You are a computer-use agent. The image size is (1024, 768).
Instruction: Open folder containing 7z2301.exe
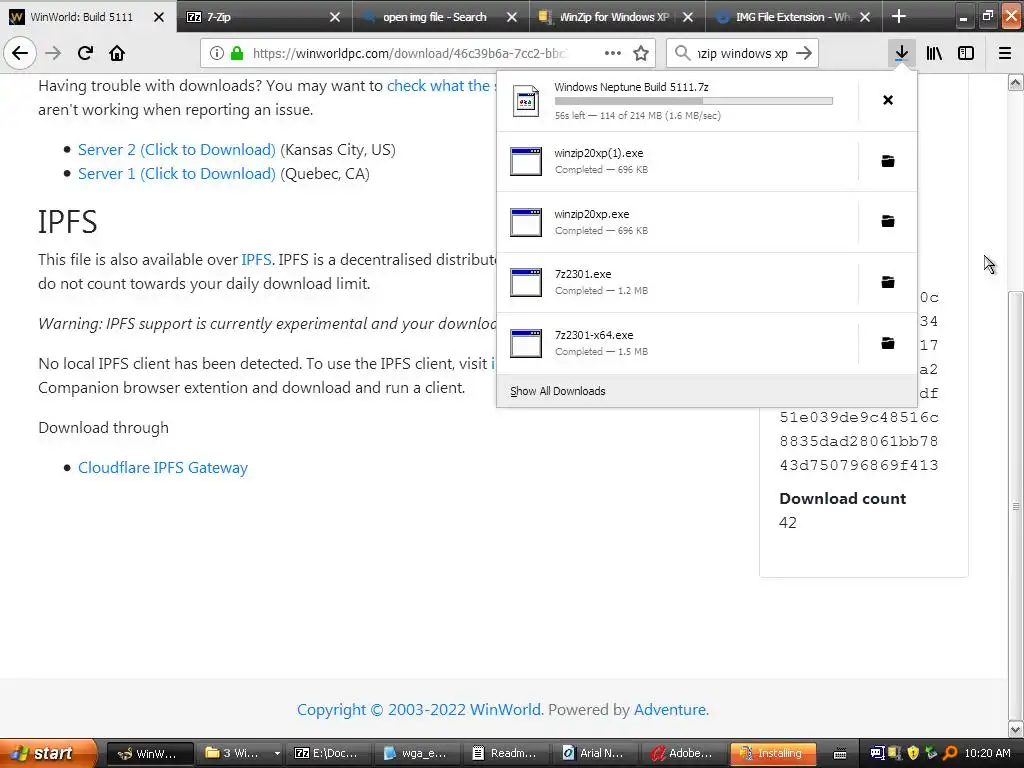(888, 282)
